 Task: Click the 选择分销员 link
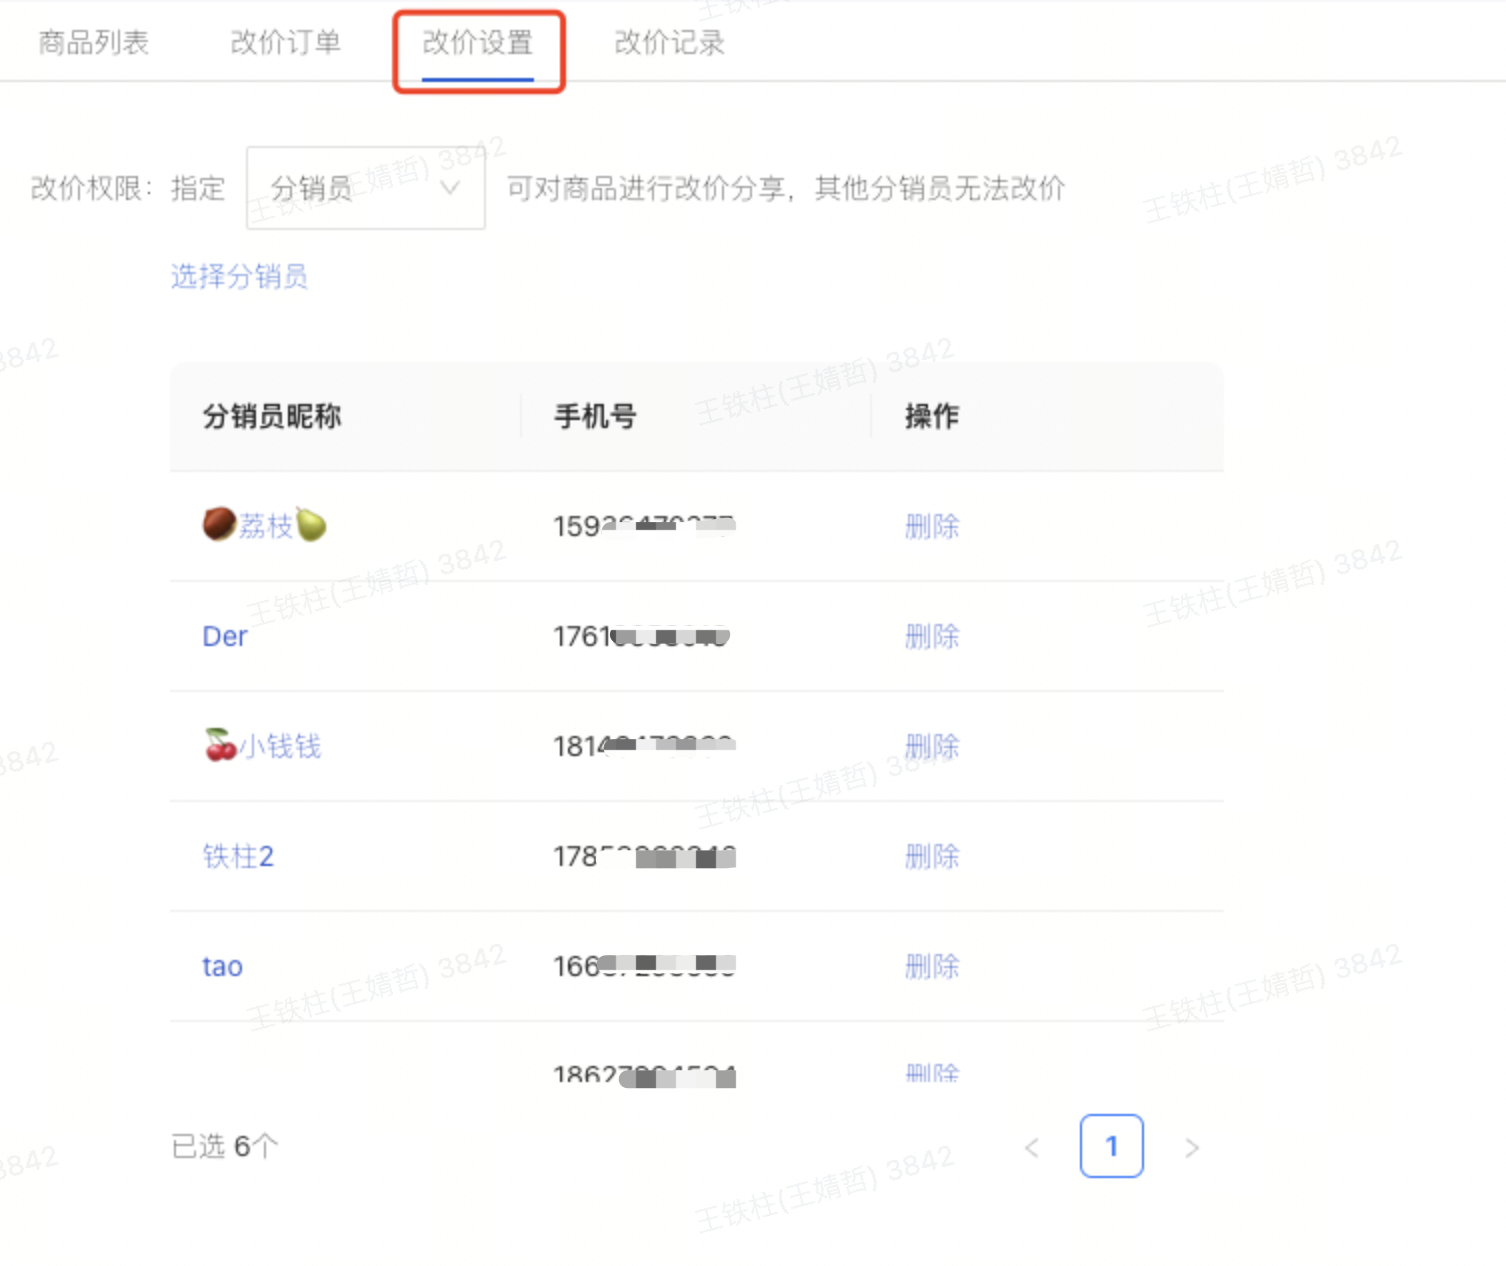(239, 276)
